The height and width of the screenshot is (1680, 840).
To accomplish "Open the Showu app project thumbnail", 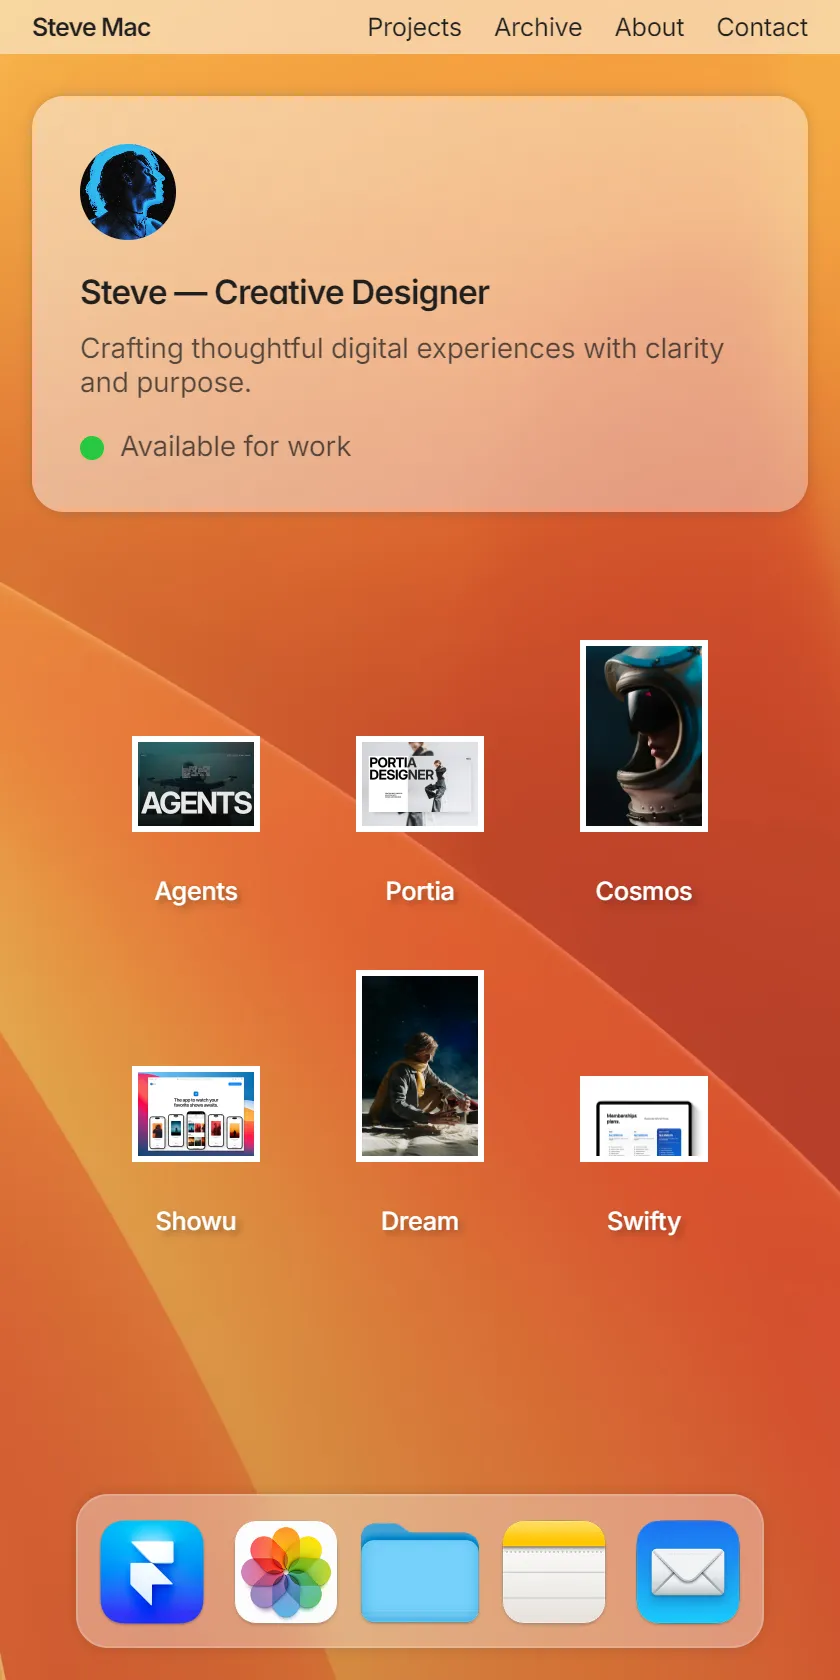I will [x=196, y=1114].
